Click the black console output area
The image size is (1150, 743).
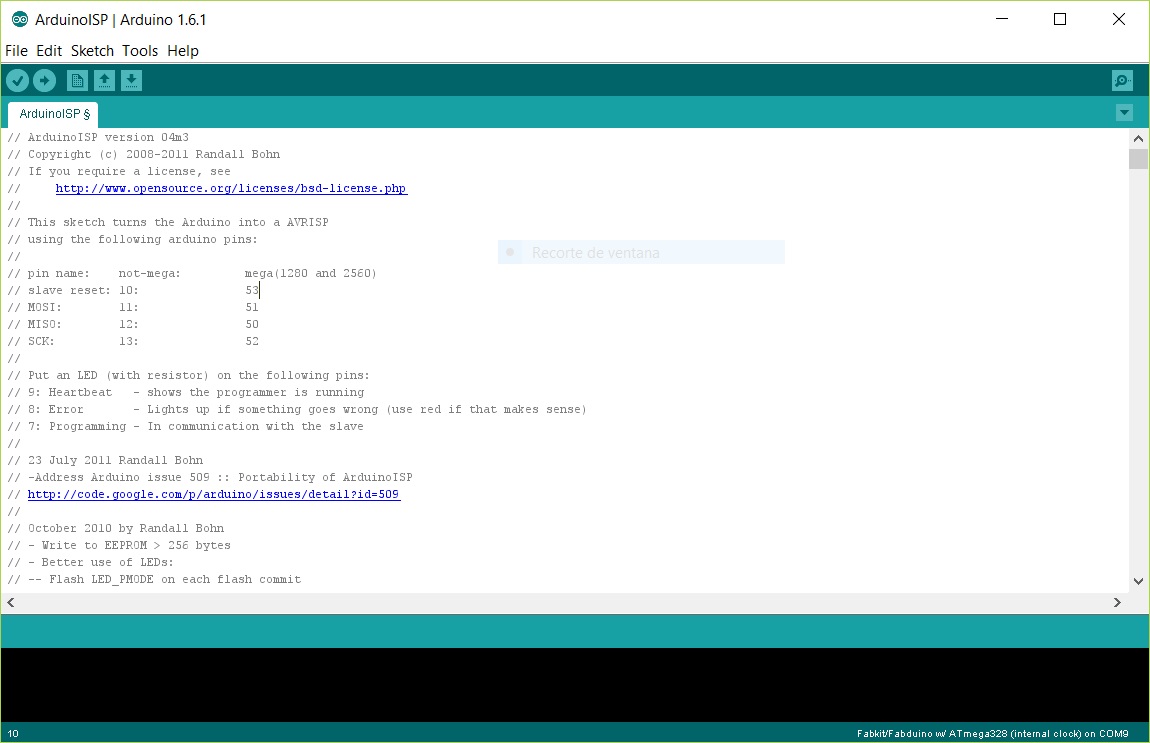tap(575, 684)
